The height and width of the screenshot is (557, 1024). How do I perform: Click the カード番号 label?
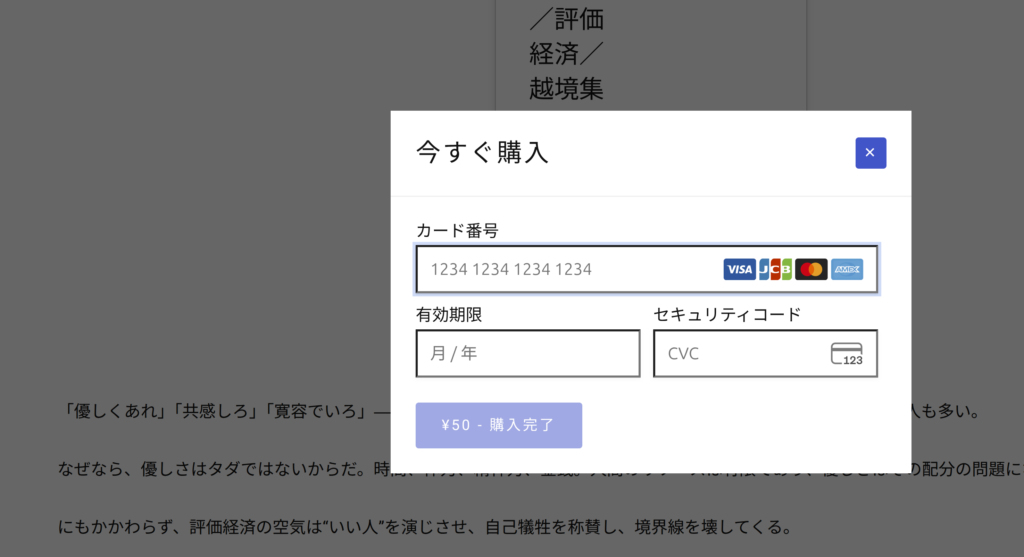pyautogui.click(x=457, y=230)
